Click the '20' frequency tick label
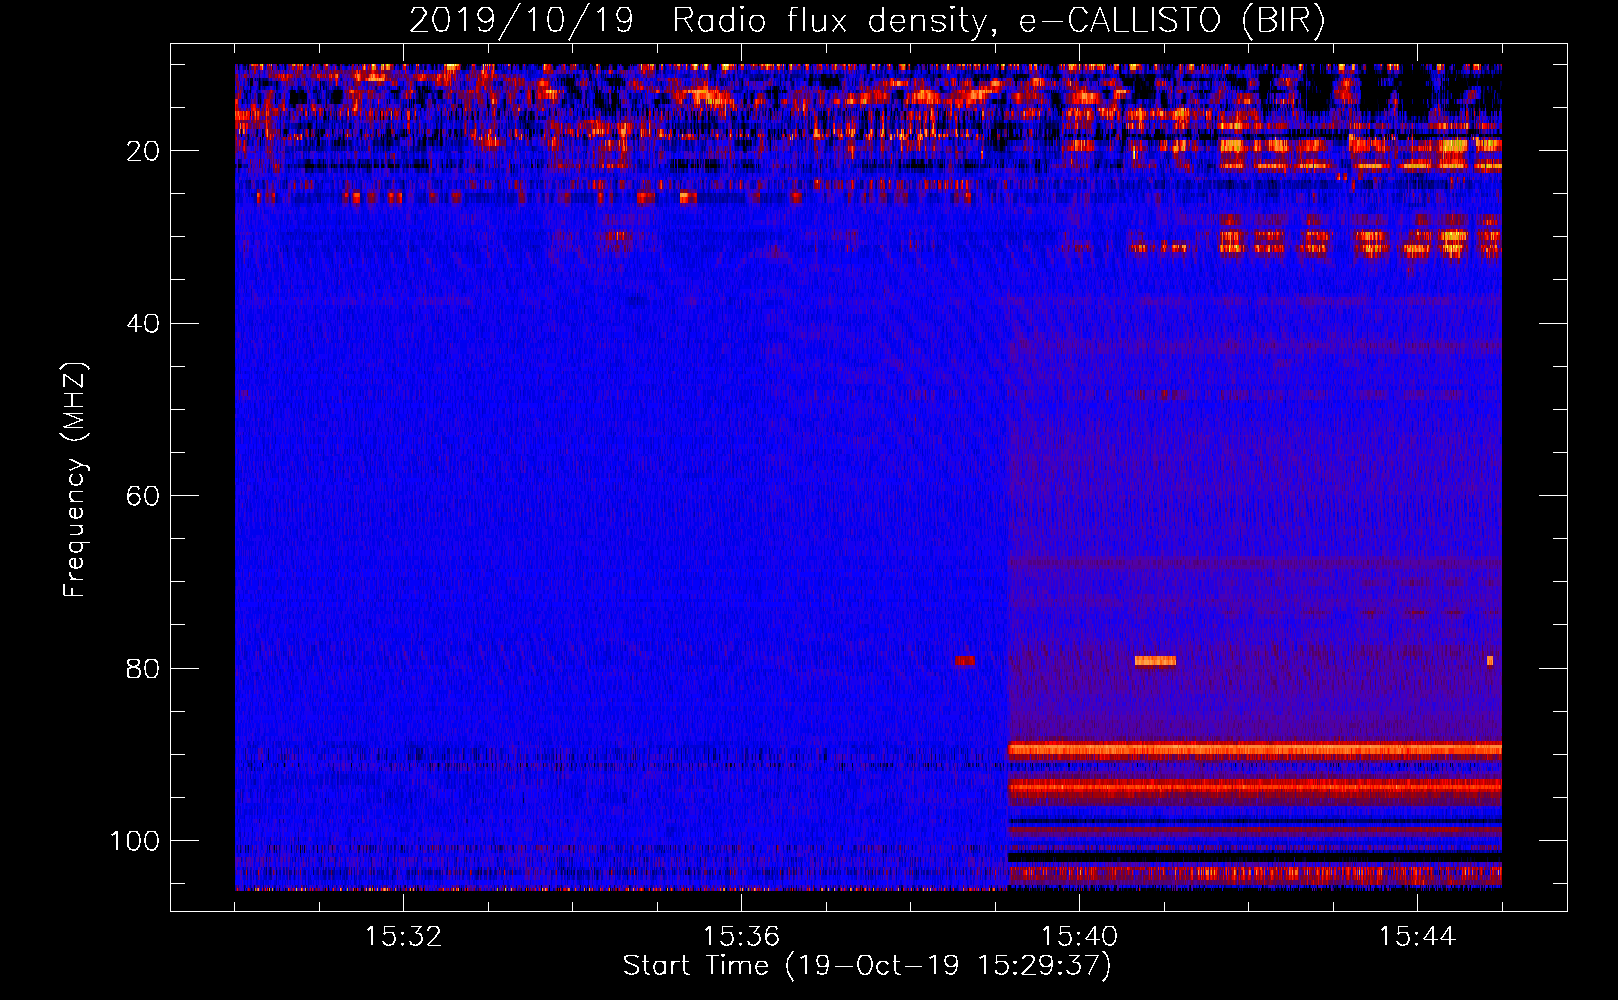1618x1000 pixels. point(144,151)
